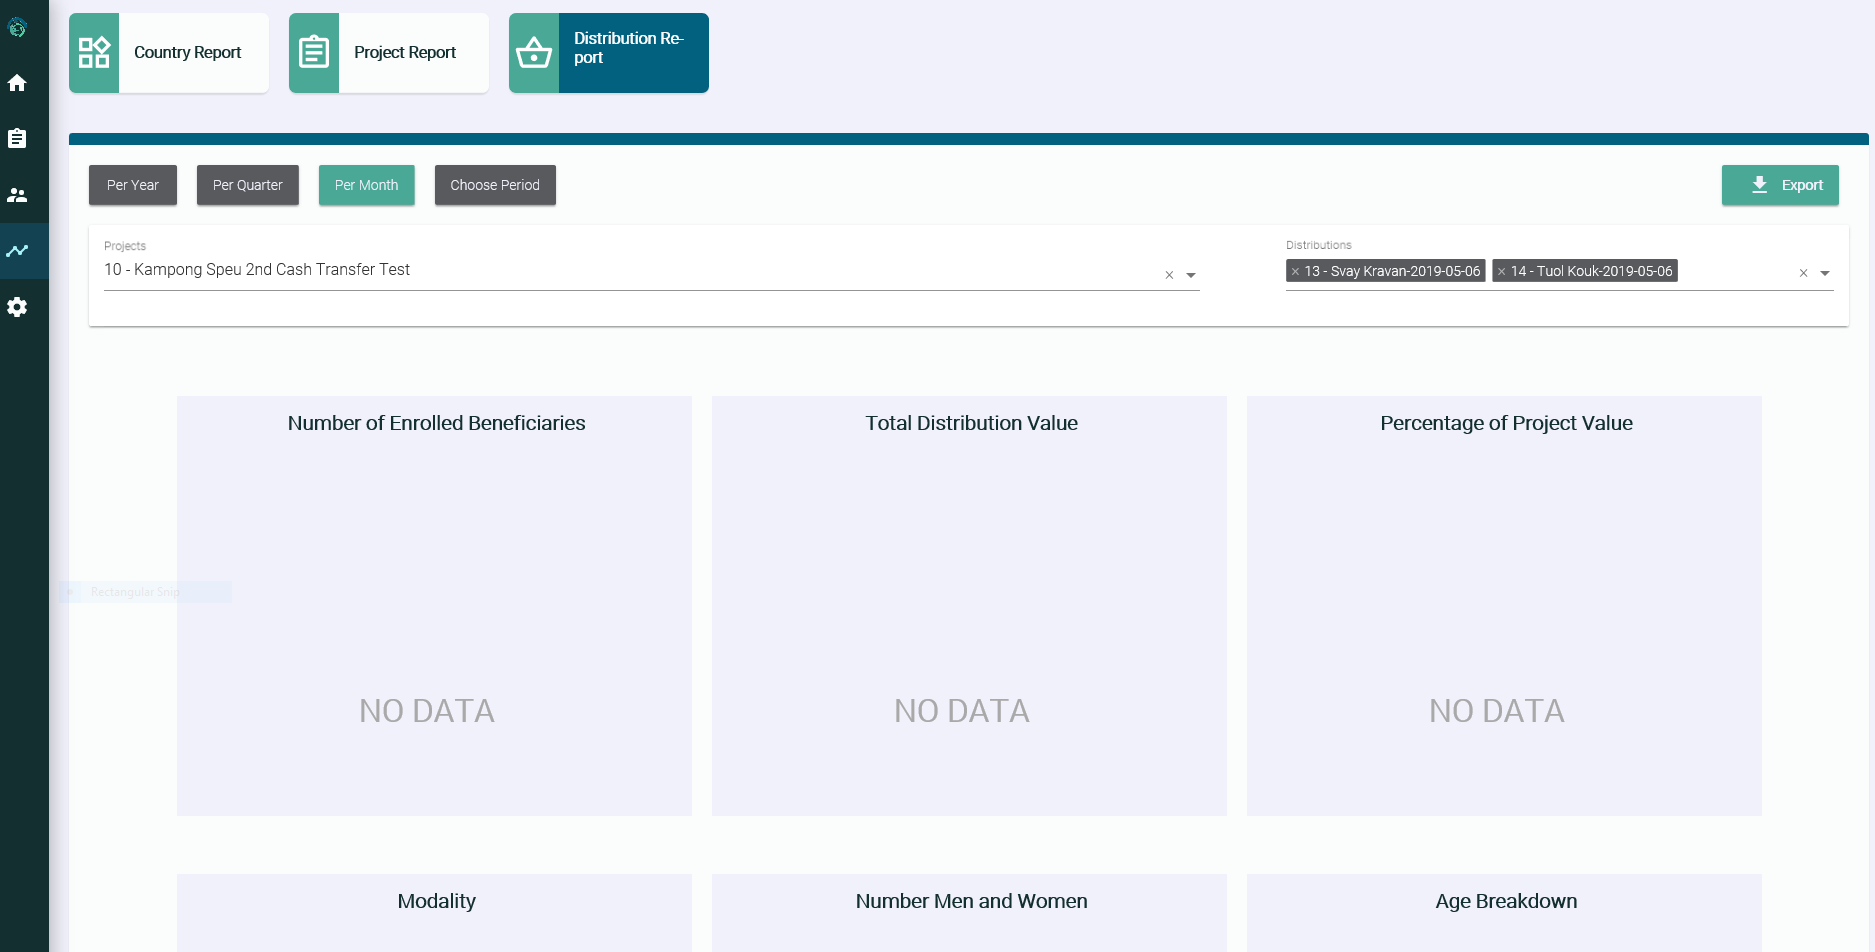
Task: Enable Per Quarter reporting view
Action: click(247, 185)
